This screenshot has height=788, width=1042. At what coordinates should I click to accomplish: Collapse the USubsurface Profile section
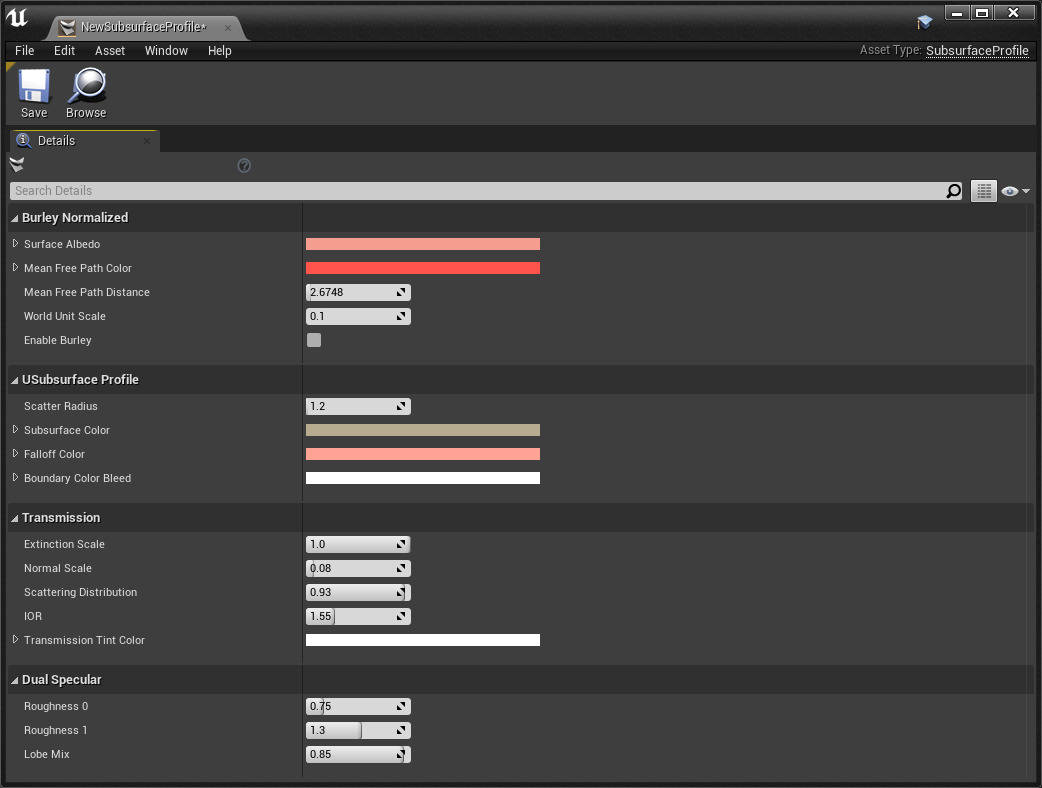[x=15, y=381]
